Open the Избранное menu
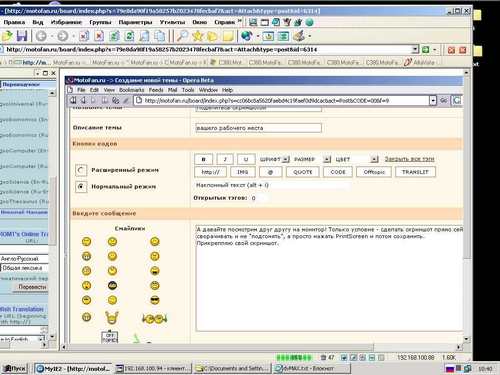Screen dimensions: 500x375 pos(66,22)
